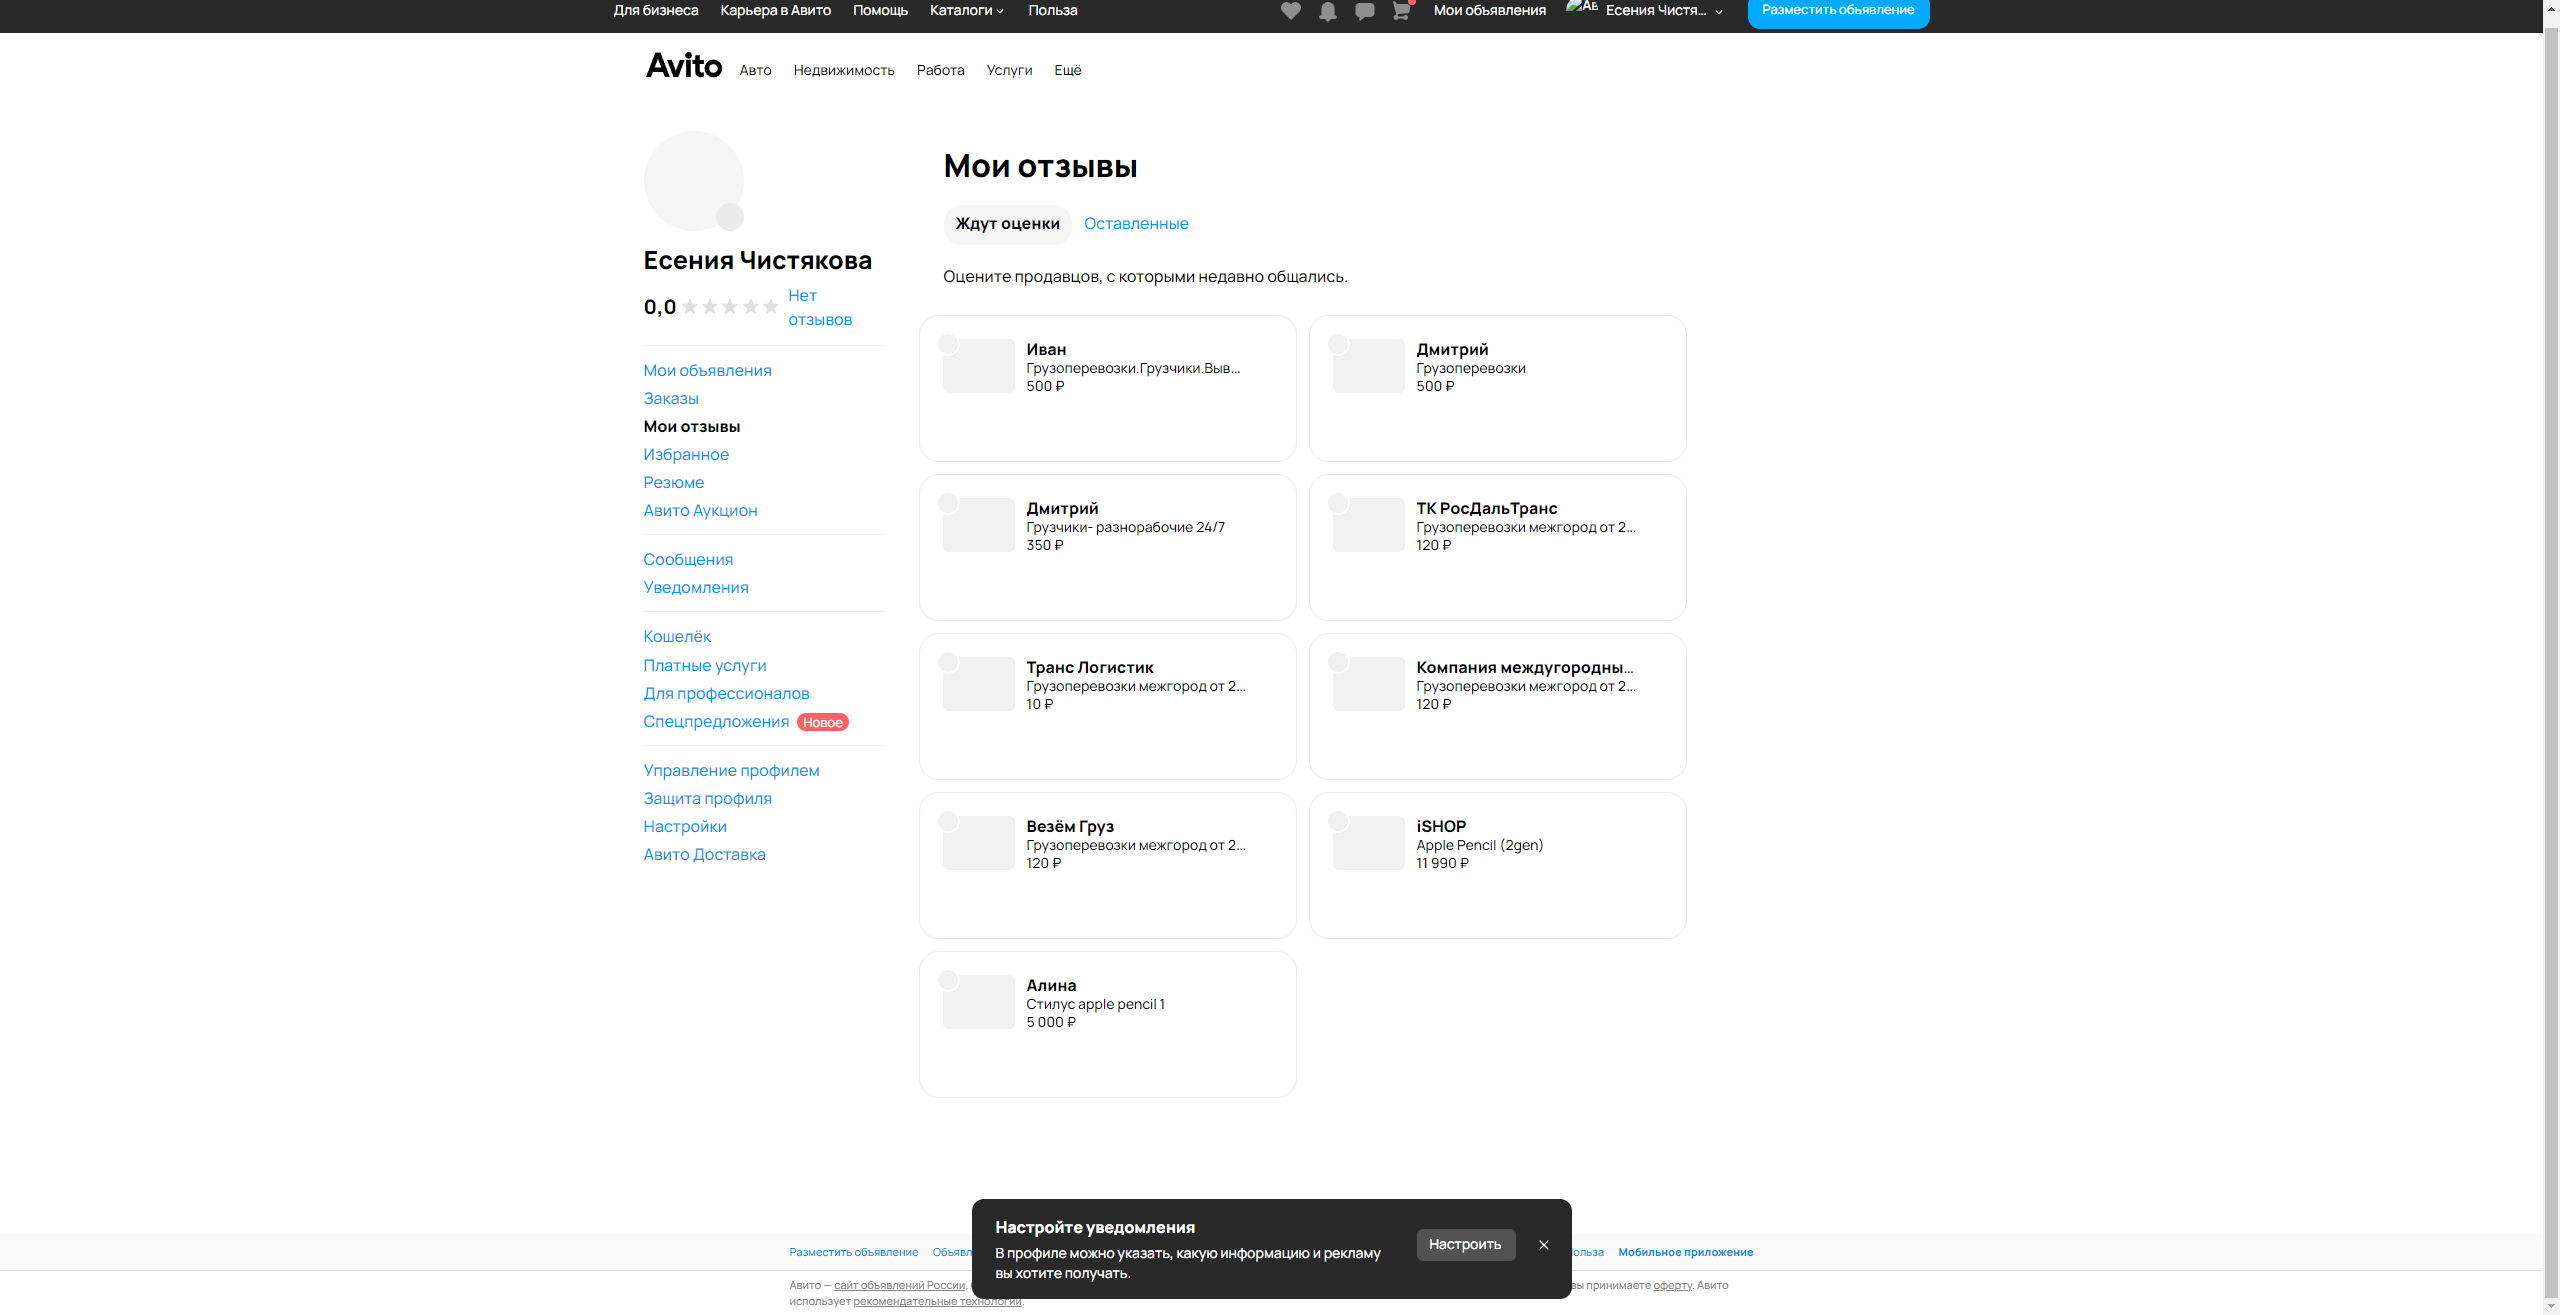Dismiss the notification settings popup
The height and width of the screenshot is (1315, 2560).
pyautogui.click(x=1543, y=1245)
